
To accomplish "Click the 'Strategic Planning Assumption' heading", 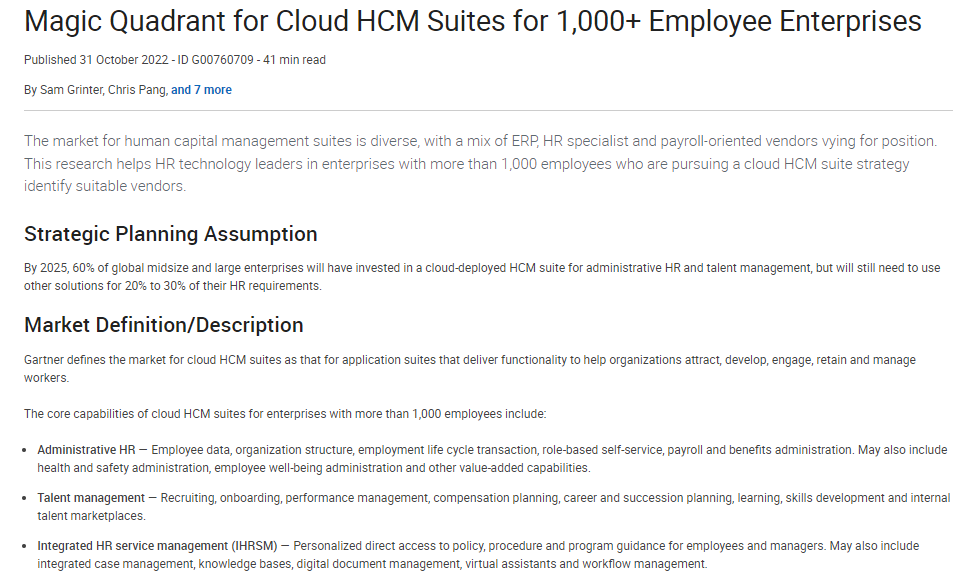I will (x=170, y=234).
